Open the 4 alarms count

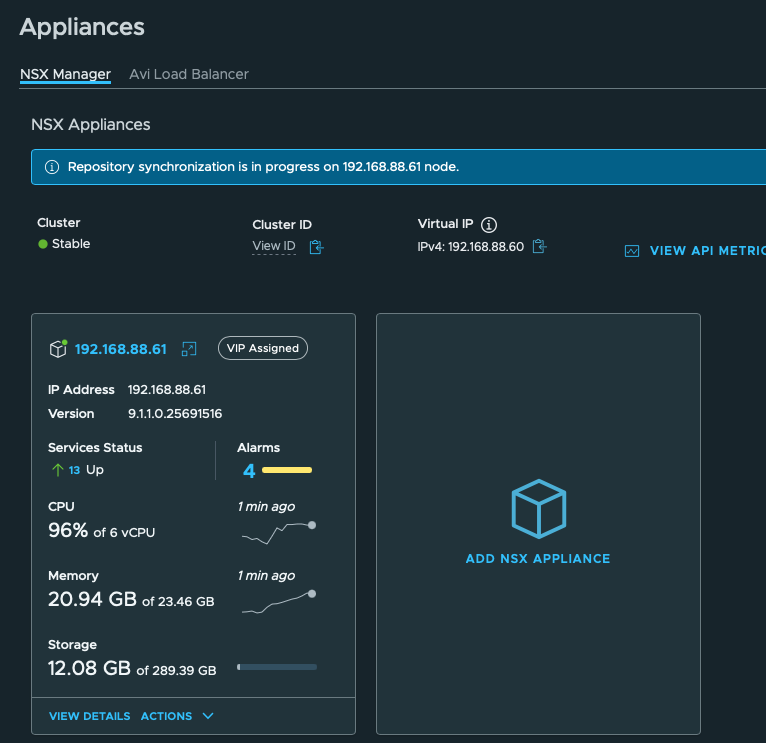[x=249, y=471]
